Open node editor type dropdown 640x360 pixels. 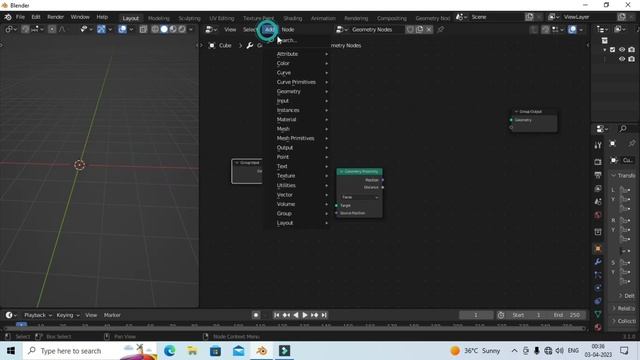211,29
